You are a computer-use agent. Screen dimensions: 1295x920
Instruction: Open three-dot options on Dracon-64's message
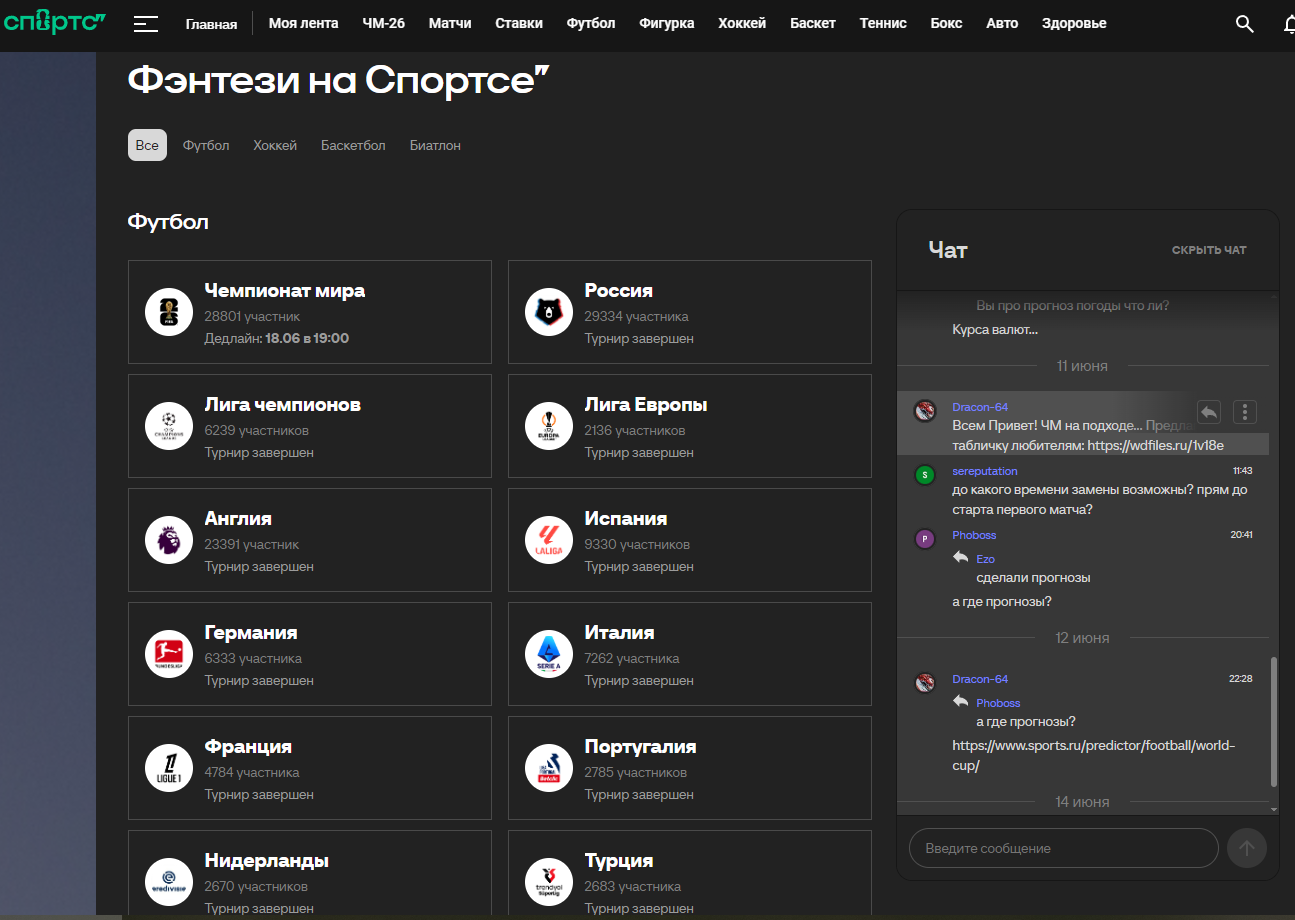(x=1244, y=412)
